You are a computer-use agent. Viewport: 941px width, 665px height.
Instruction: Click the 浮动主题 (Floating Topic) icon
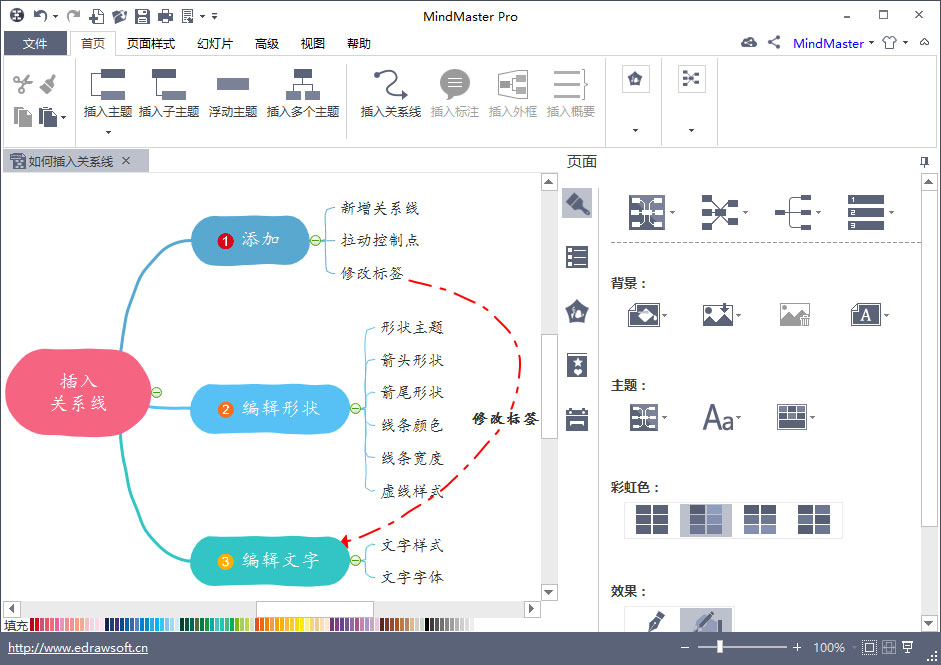(234, 95)
